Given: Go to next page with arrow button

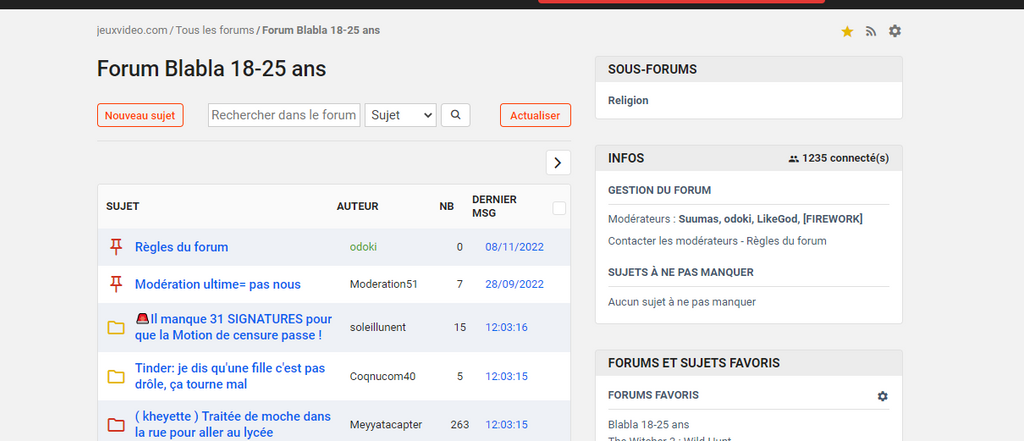Looking at the screenshot, I should pos(558,162).
